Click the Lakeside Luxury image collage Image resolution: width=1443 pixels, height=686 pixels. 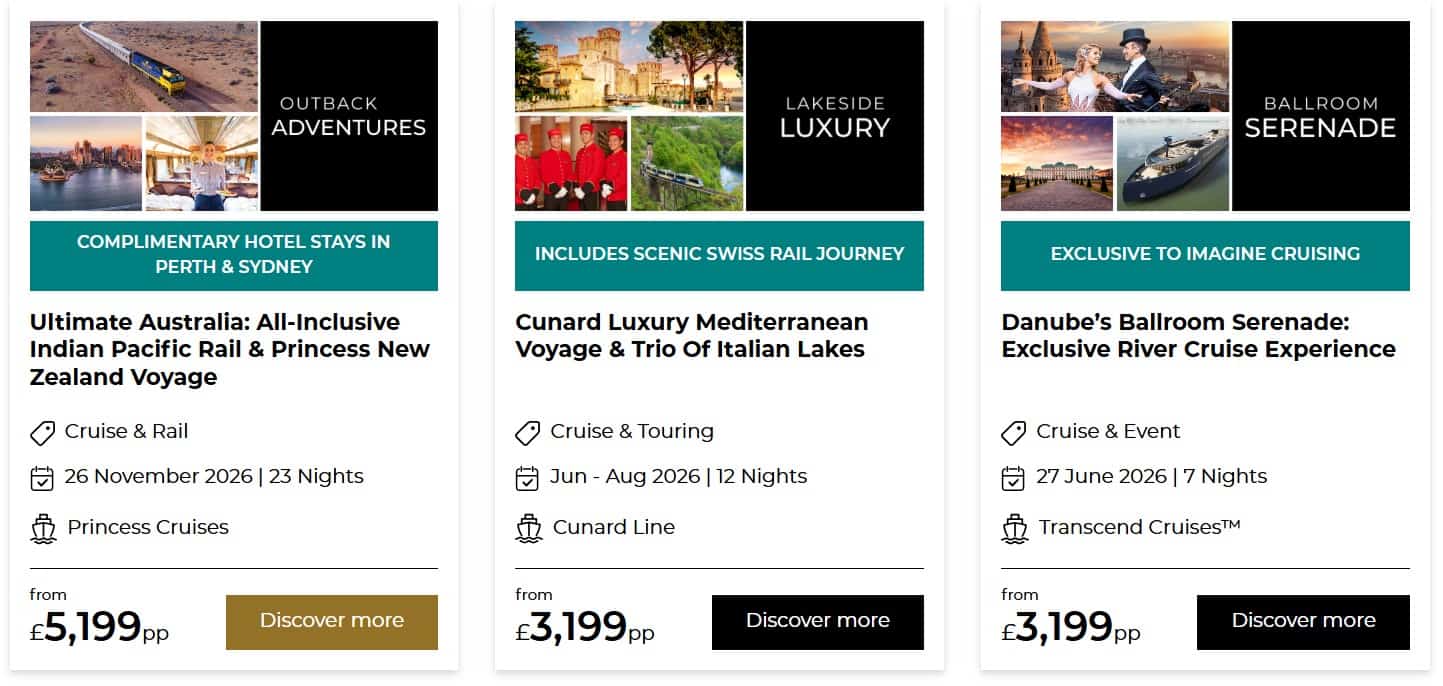[x=719, y=116]
